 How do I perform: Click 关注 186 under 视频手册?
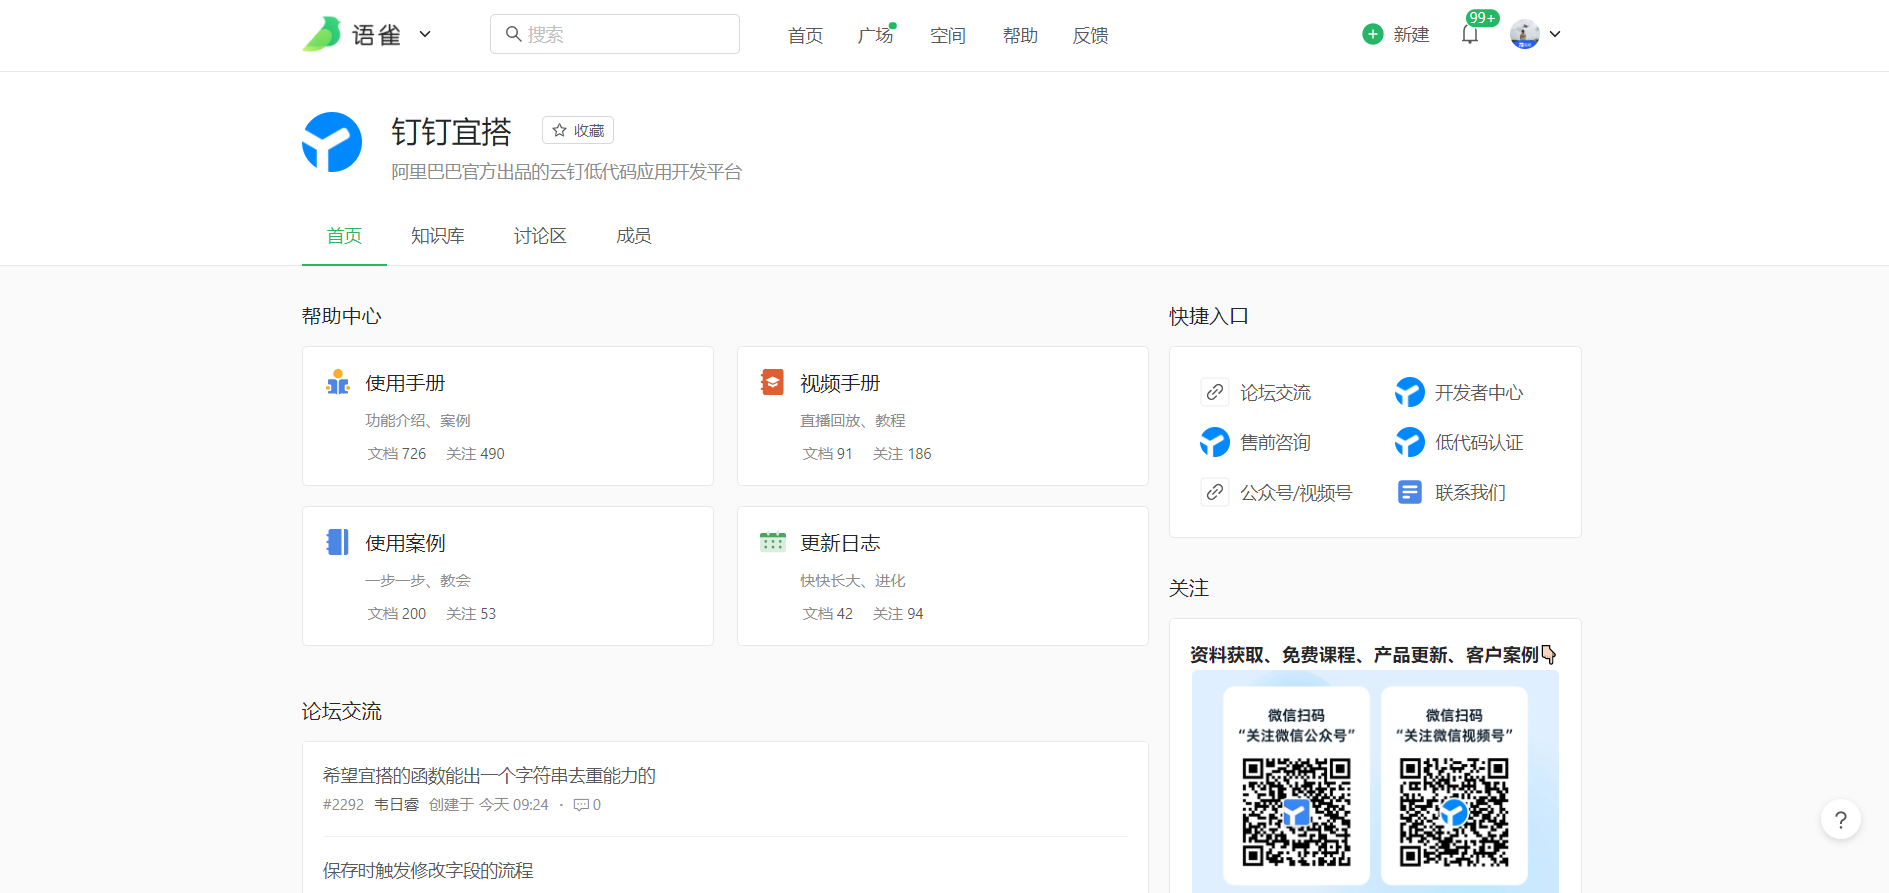point(902,454)
